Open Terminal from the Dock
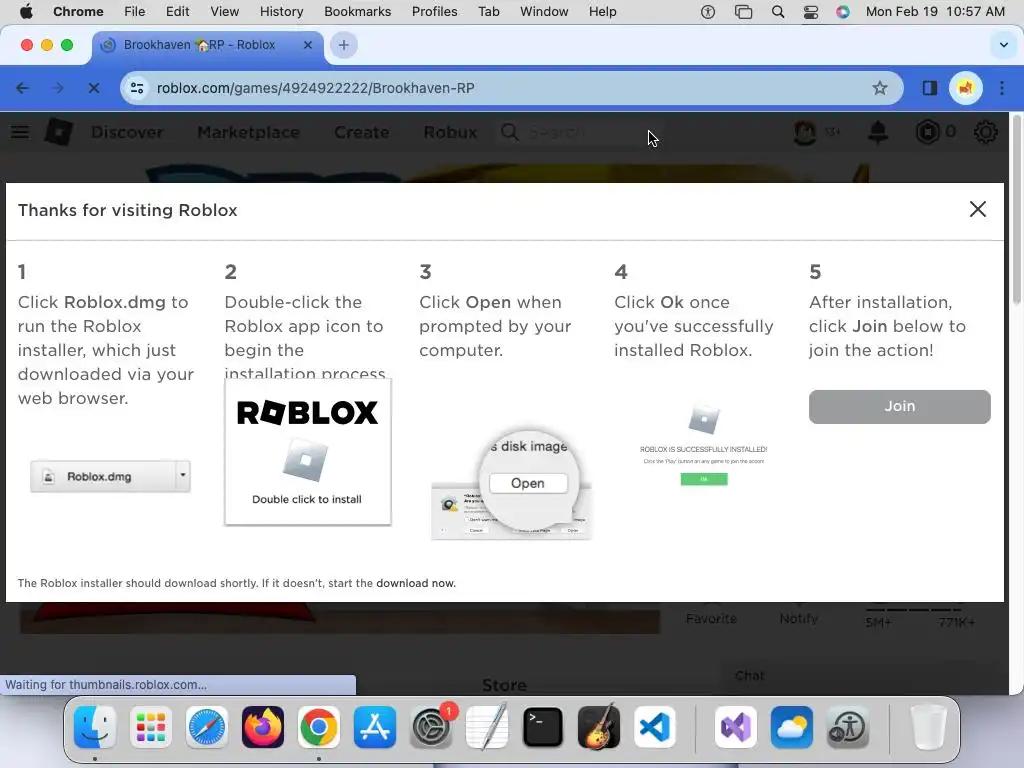The width and height of the screenshot is (1024, 768). pyautogui.click(x=543, y=727)
